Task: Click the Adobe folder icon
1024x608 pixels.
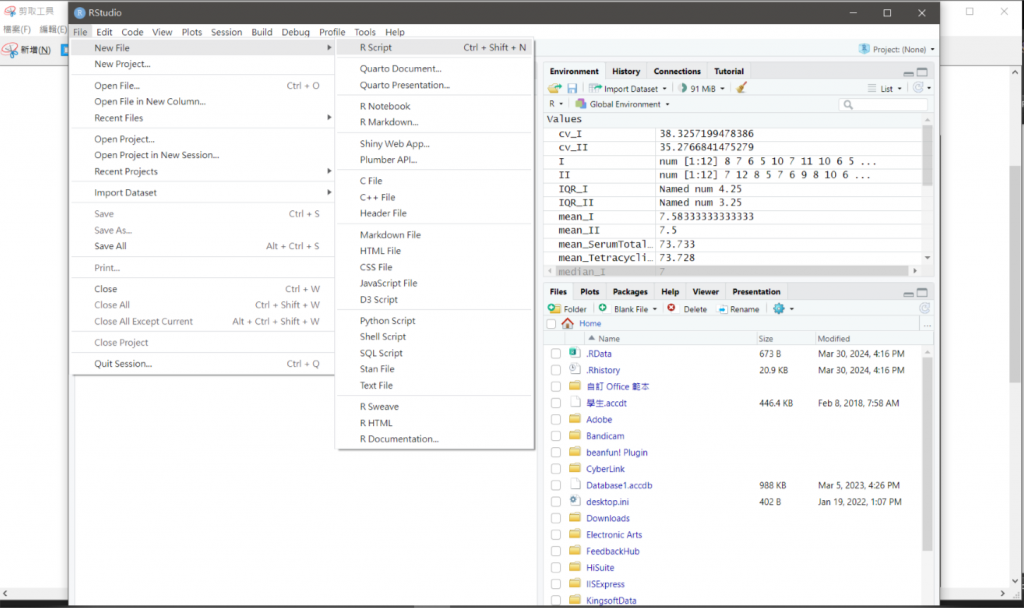Action: coord(575,419)
